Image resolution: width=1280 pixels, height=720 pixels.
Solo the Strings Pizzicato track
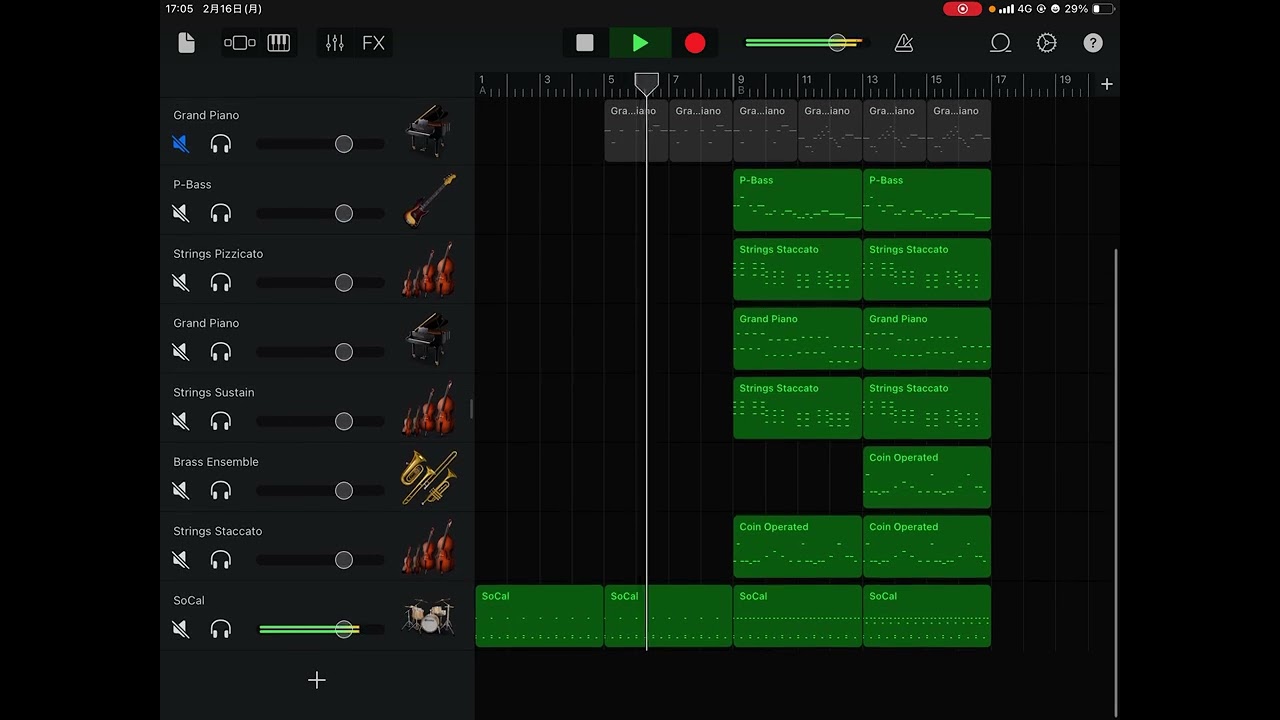(221, 283)
